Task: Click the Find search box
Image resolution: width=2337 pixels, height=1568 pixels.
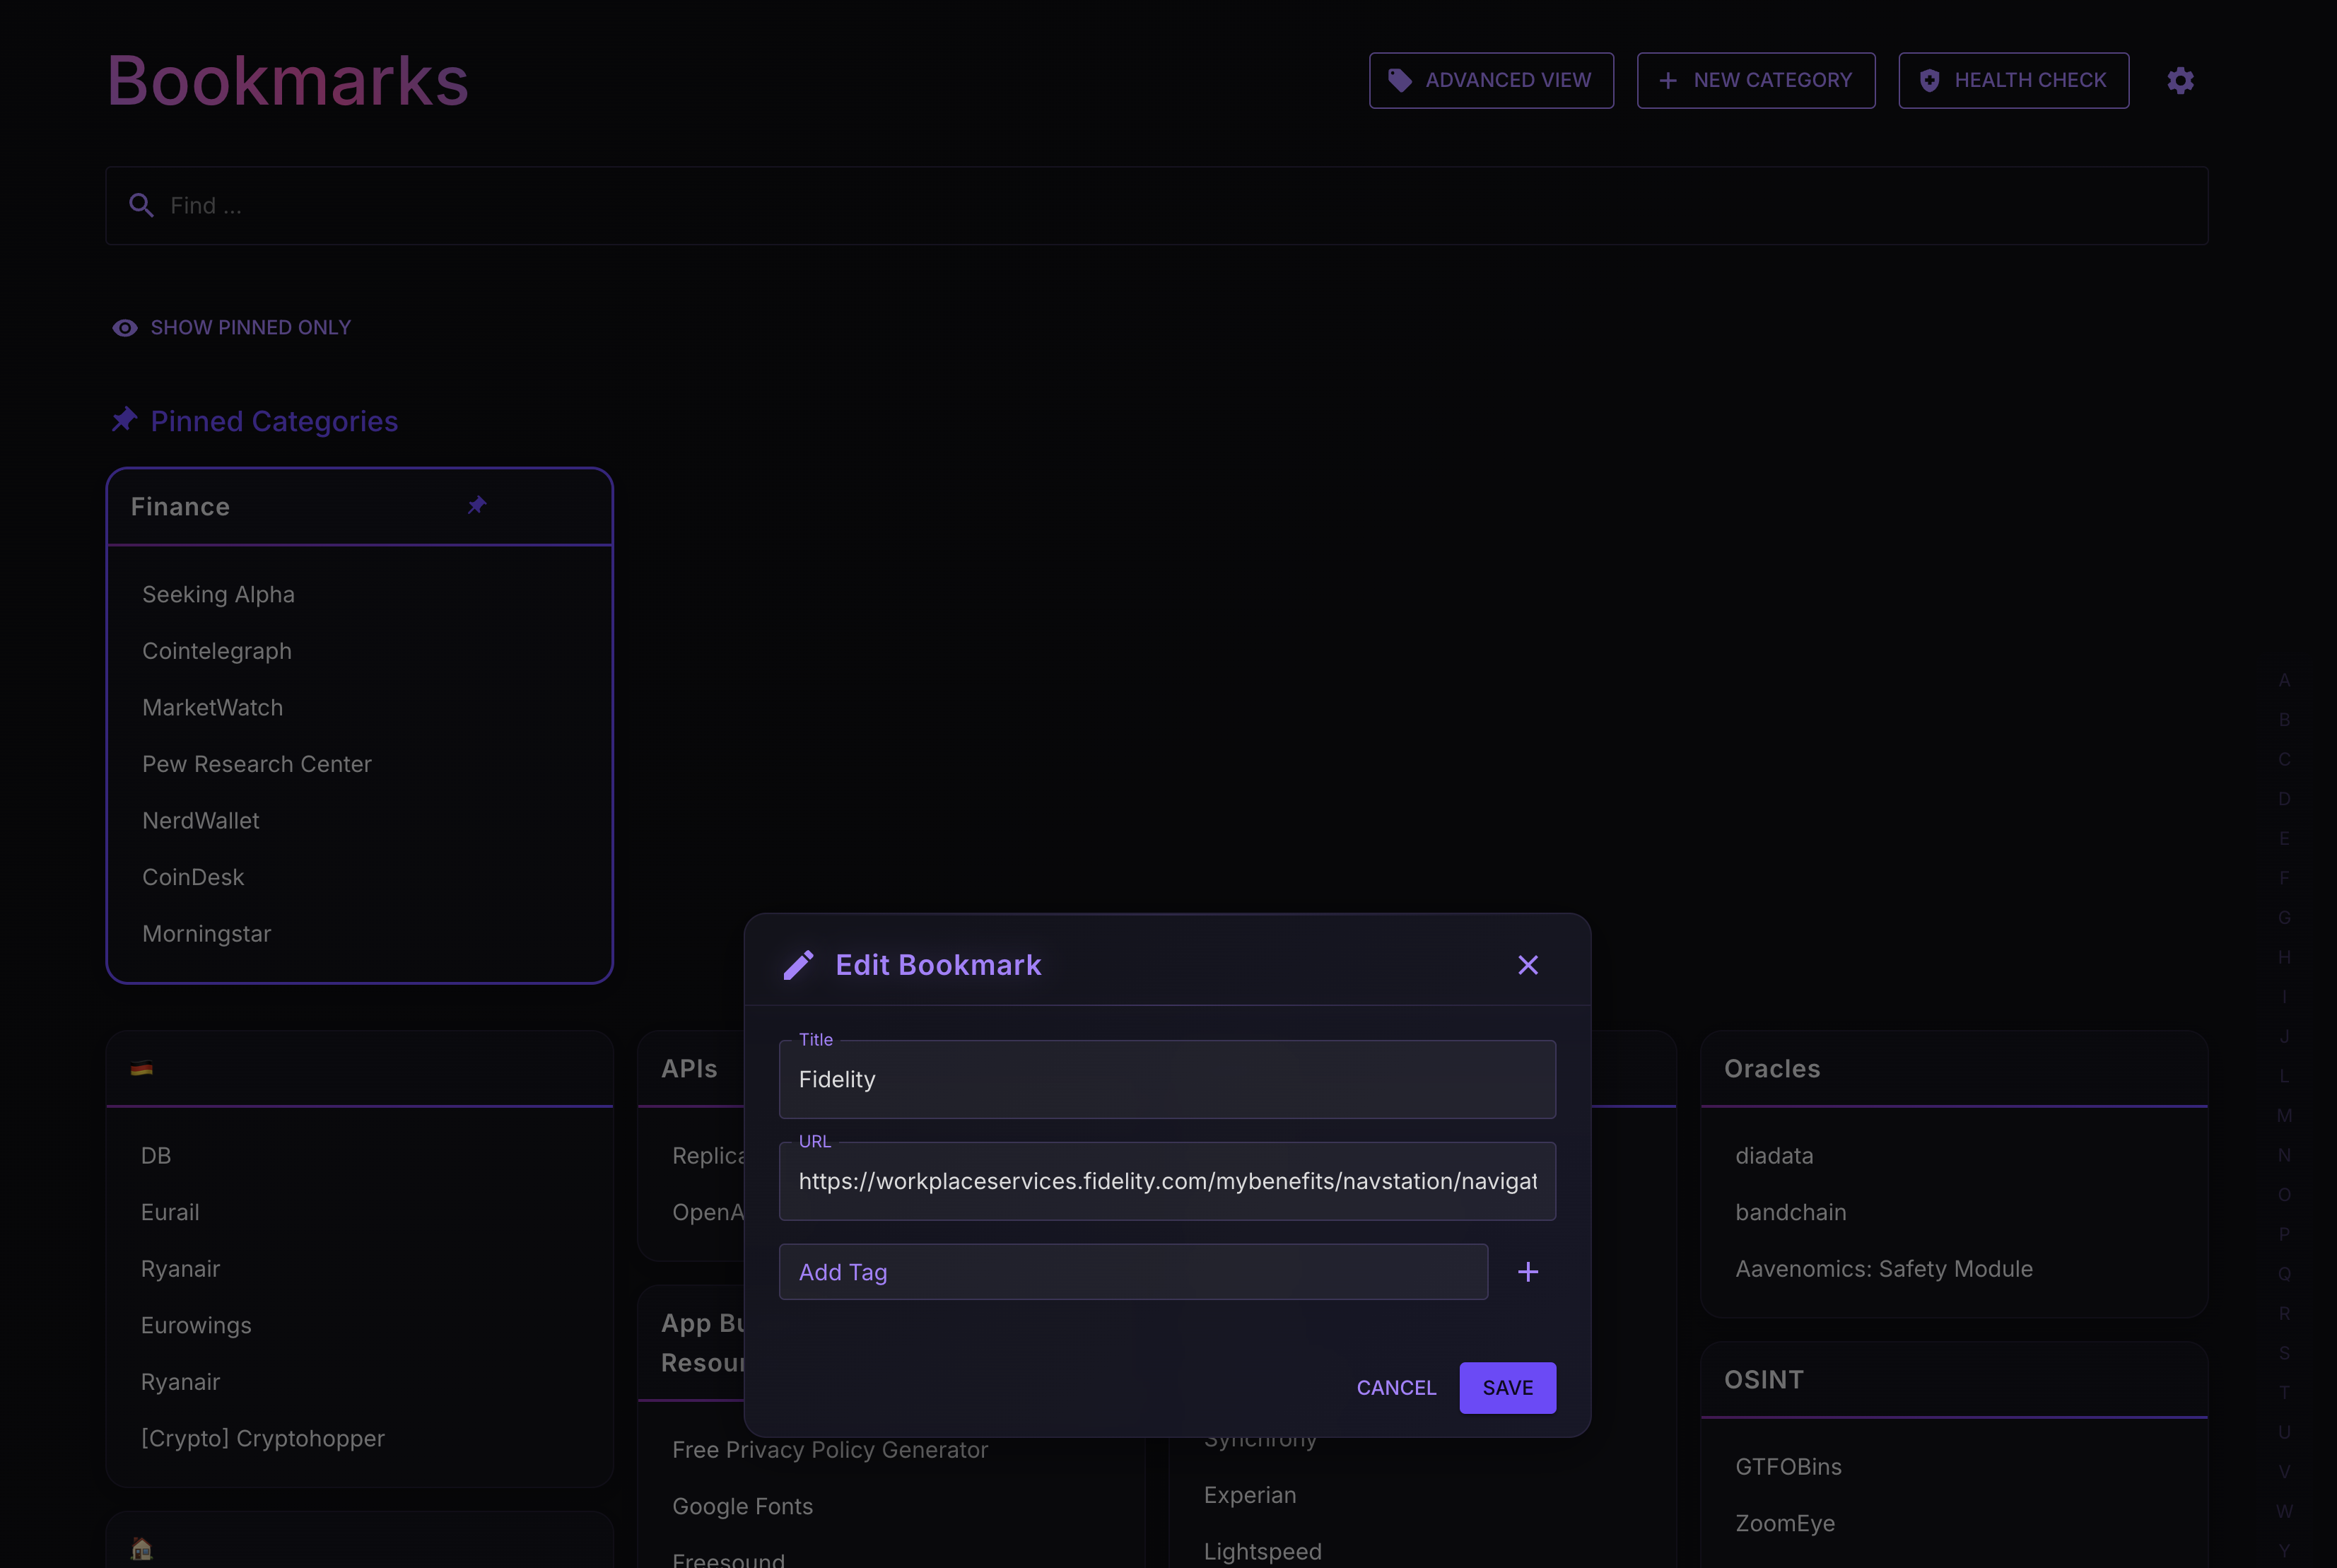Action: point(1156,205)
